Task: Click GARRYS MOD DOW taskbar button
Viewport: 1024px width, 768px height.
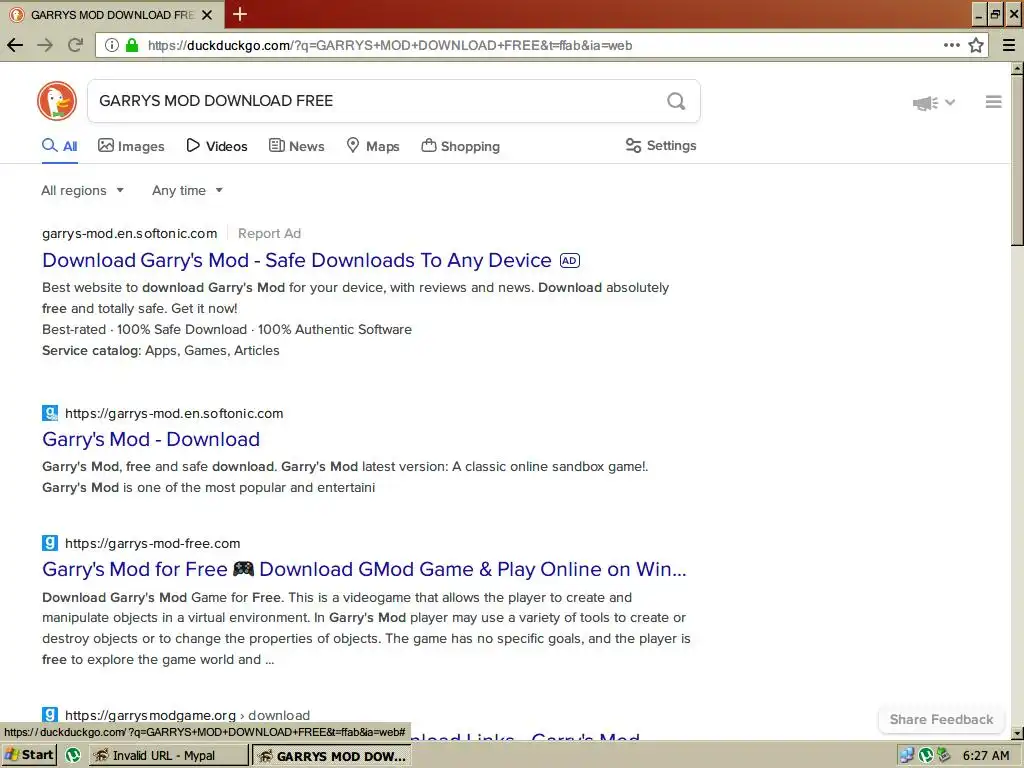Action: [x=331, y=756]
